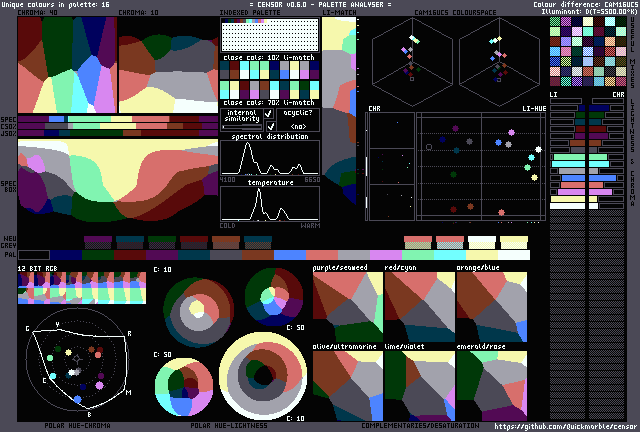Open the olive/ultramarine complementary map

click(x=348, y=386)
